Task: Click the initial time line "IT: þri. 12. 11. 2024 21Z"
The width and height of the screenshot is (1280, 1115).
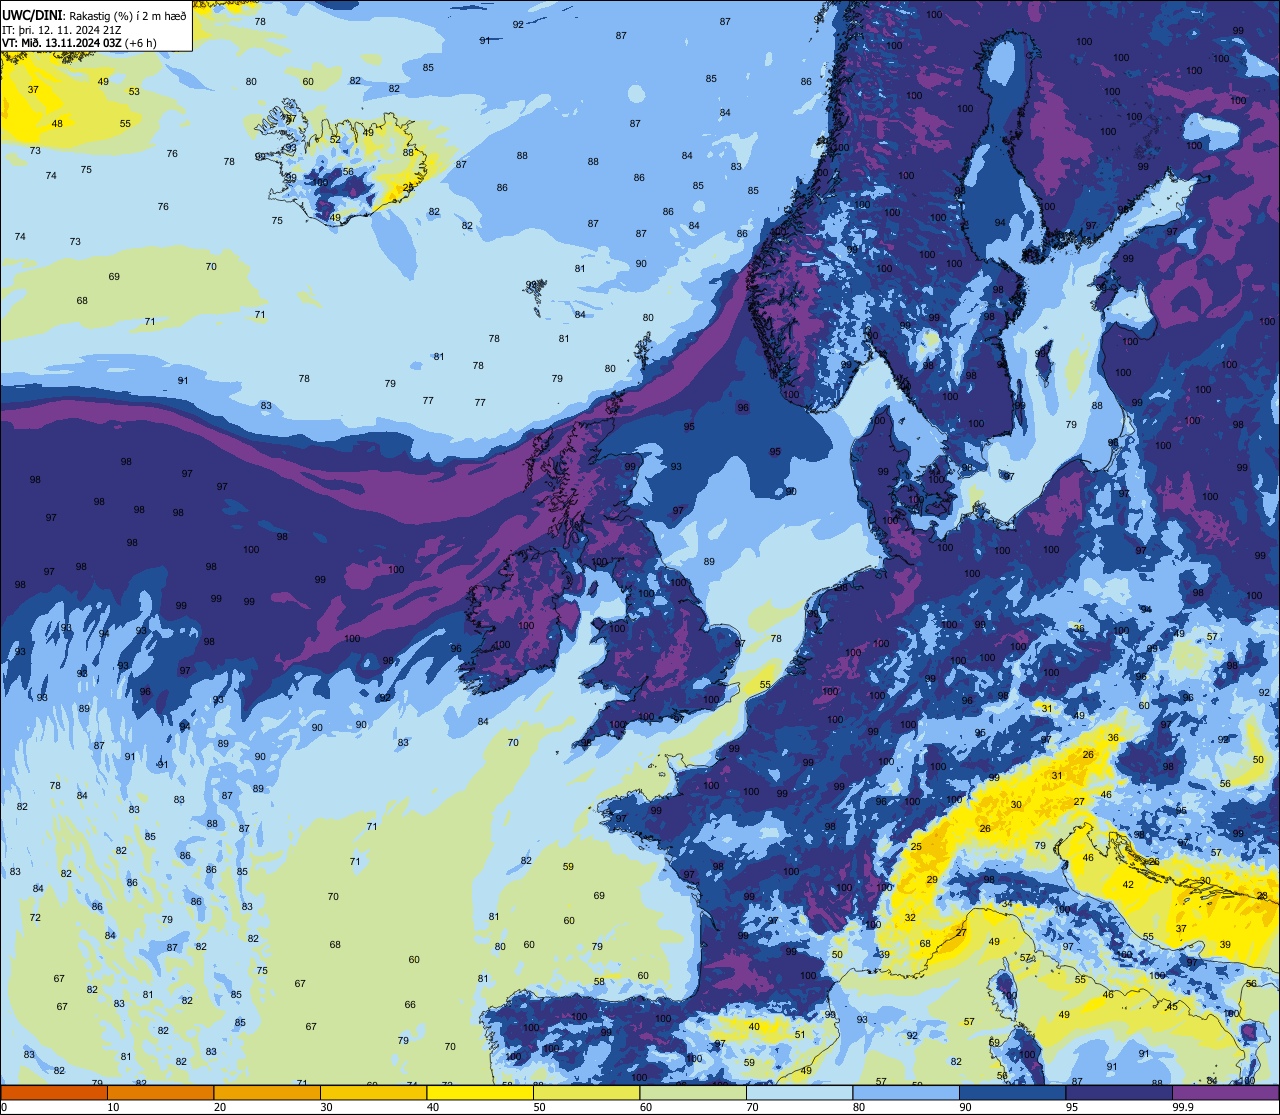Action: 62,29
